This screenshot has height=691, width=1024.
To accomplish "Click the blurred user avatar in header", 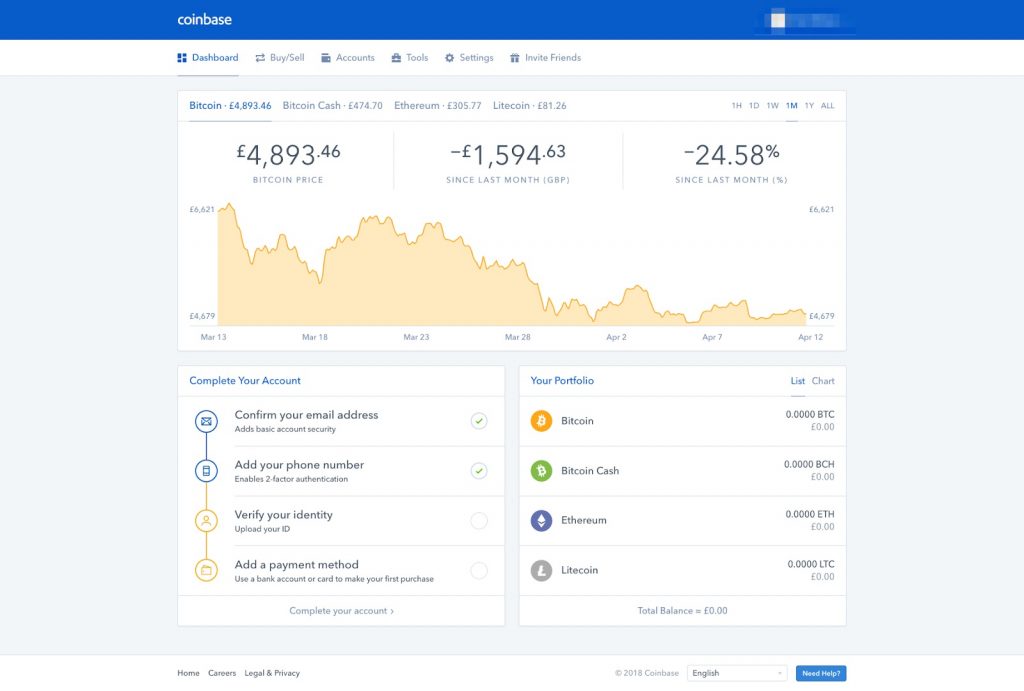I will tap(778, 20).
